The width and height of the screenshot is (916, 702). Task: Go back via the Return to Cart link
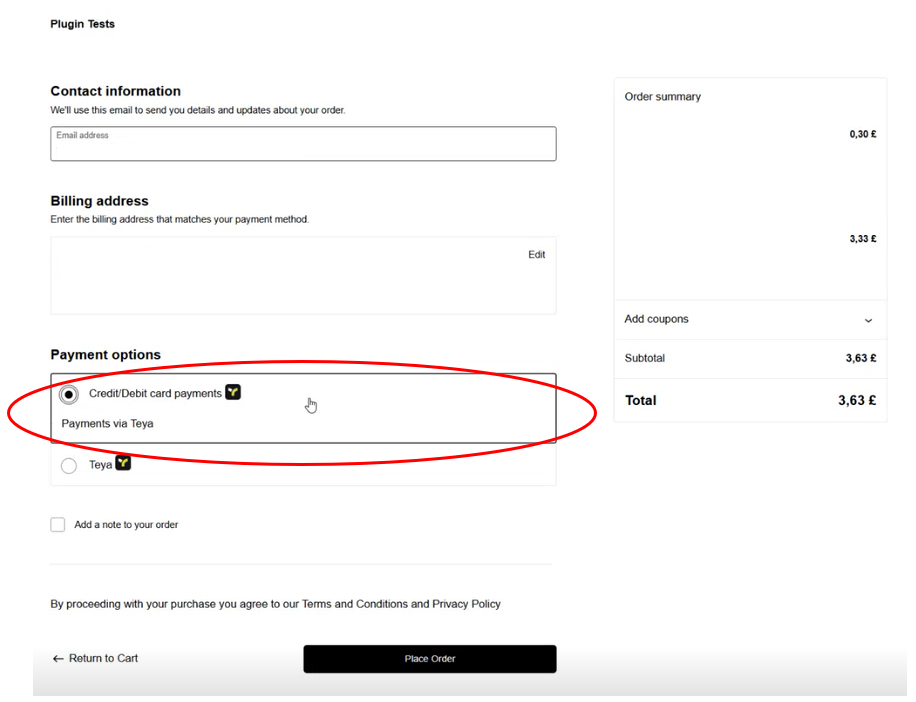click(x=103, y=659)
